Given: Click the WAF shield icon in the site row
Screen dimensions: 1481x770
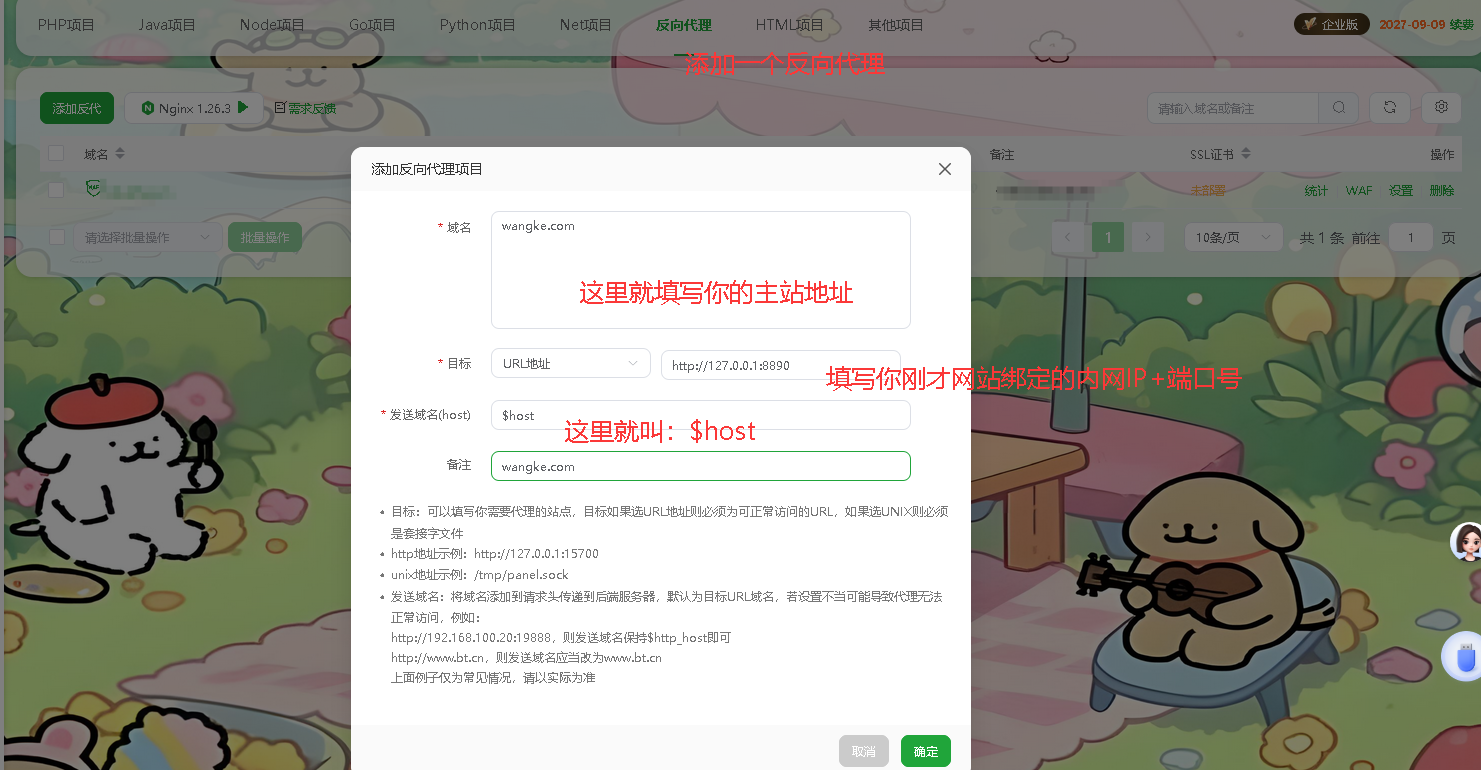Looking at the screenshot, I should pyautogui.click(x=93, y=188).
